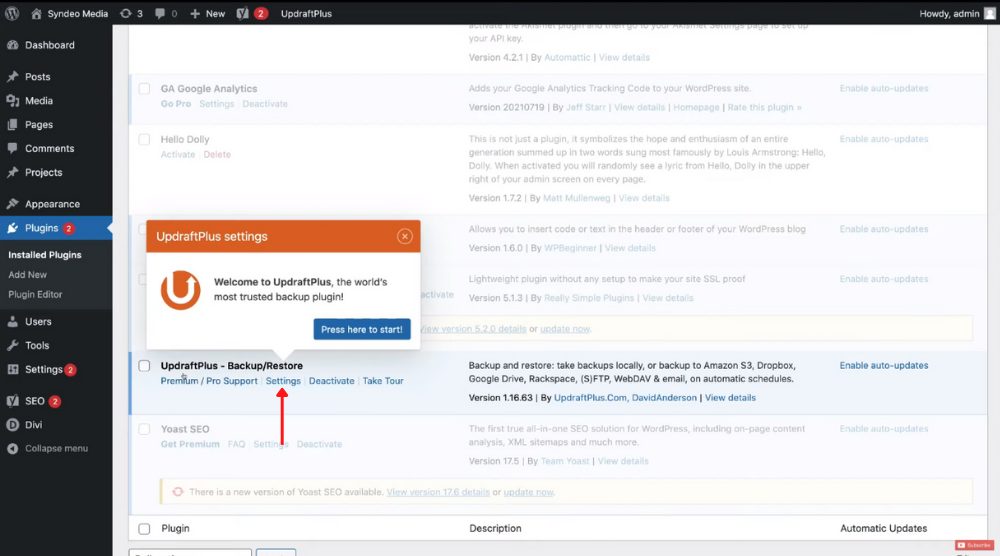
Task: View Yoast version 17.6 details
Action: pos(438,492)
